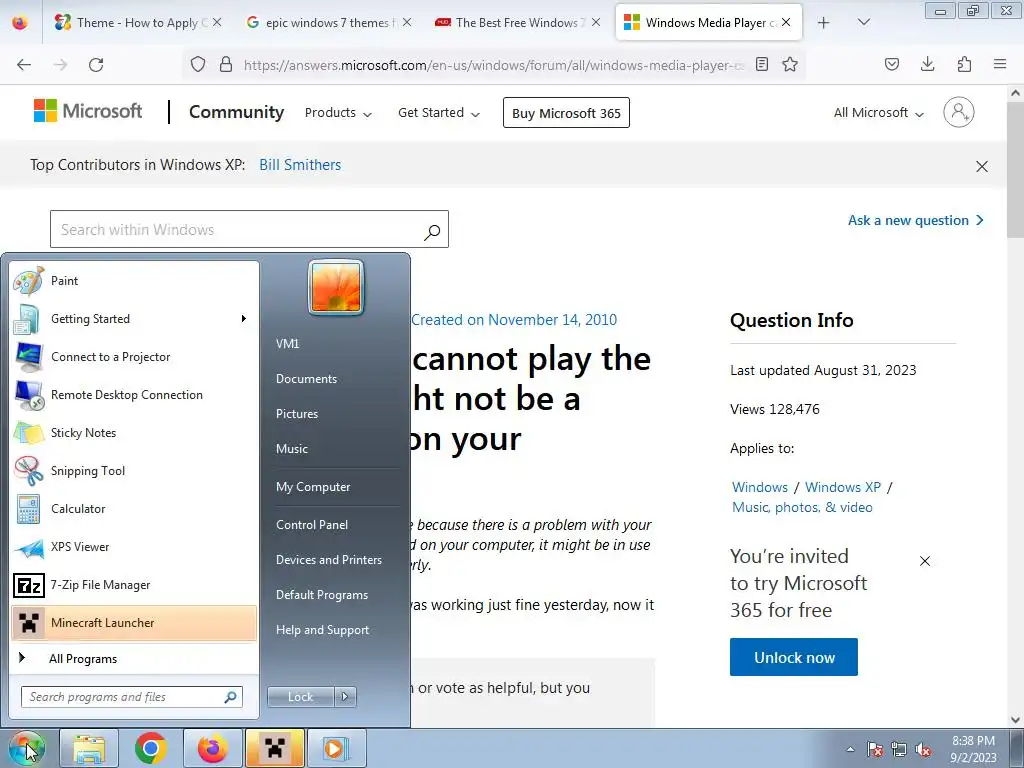Click the Ask a new question link
The height and width of the screenshot is (768, 1024).
[916, 221]
